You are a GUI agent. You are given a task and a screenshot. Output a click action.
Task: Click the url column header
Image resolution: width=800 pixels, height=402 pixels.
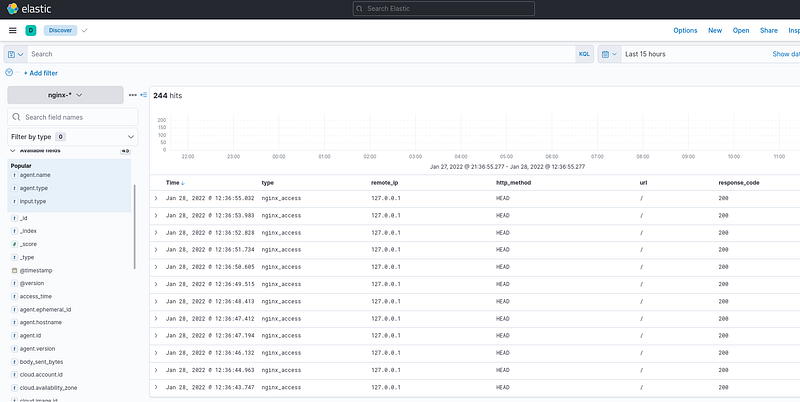pos(643,183)
